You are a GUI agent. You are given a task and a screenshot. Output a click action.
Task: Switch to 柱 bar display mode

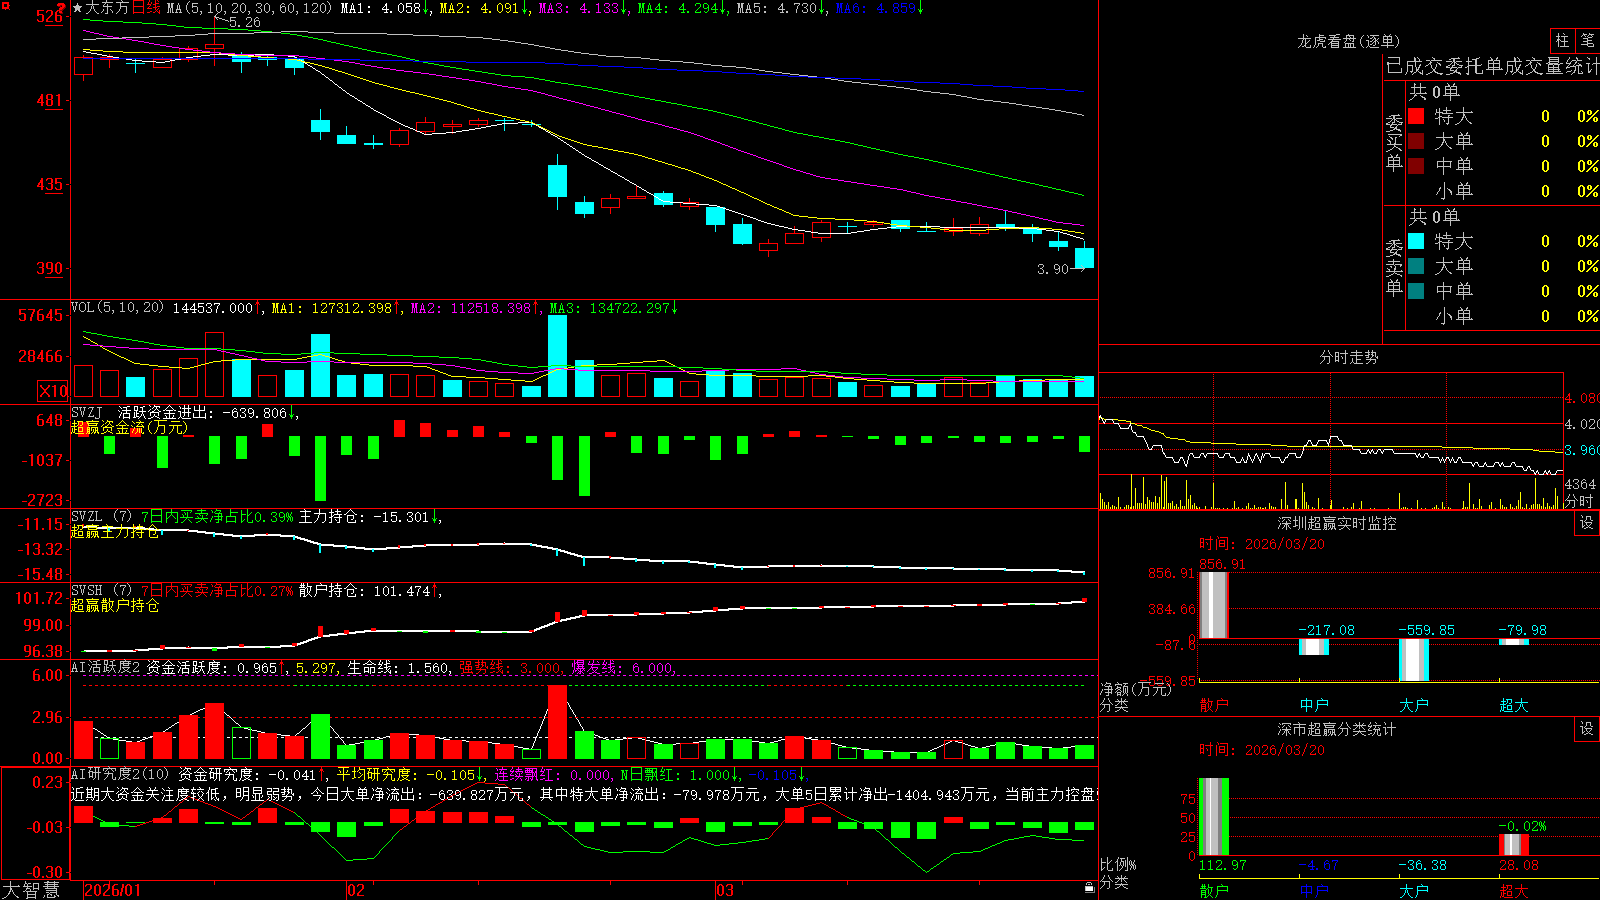click(1562, 40)
